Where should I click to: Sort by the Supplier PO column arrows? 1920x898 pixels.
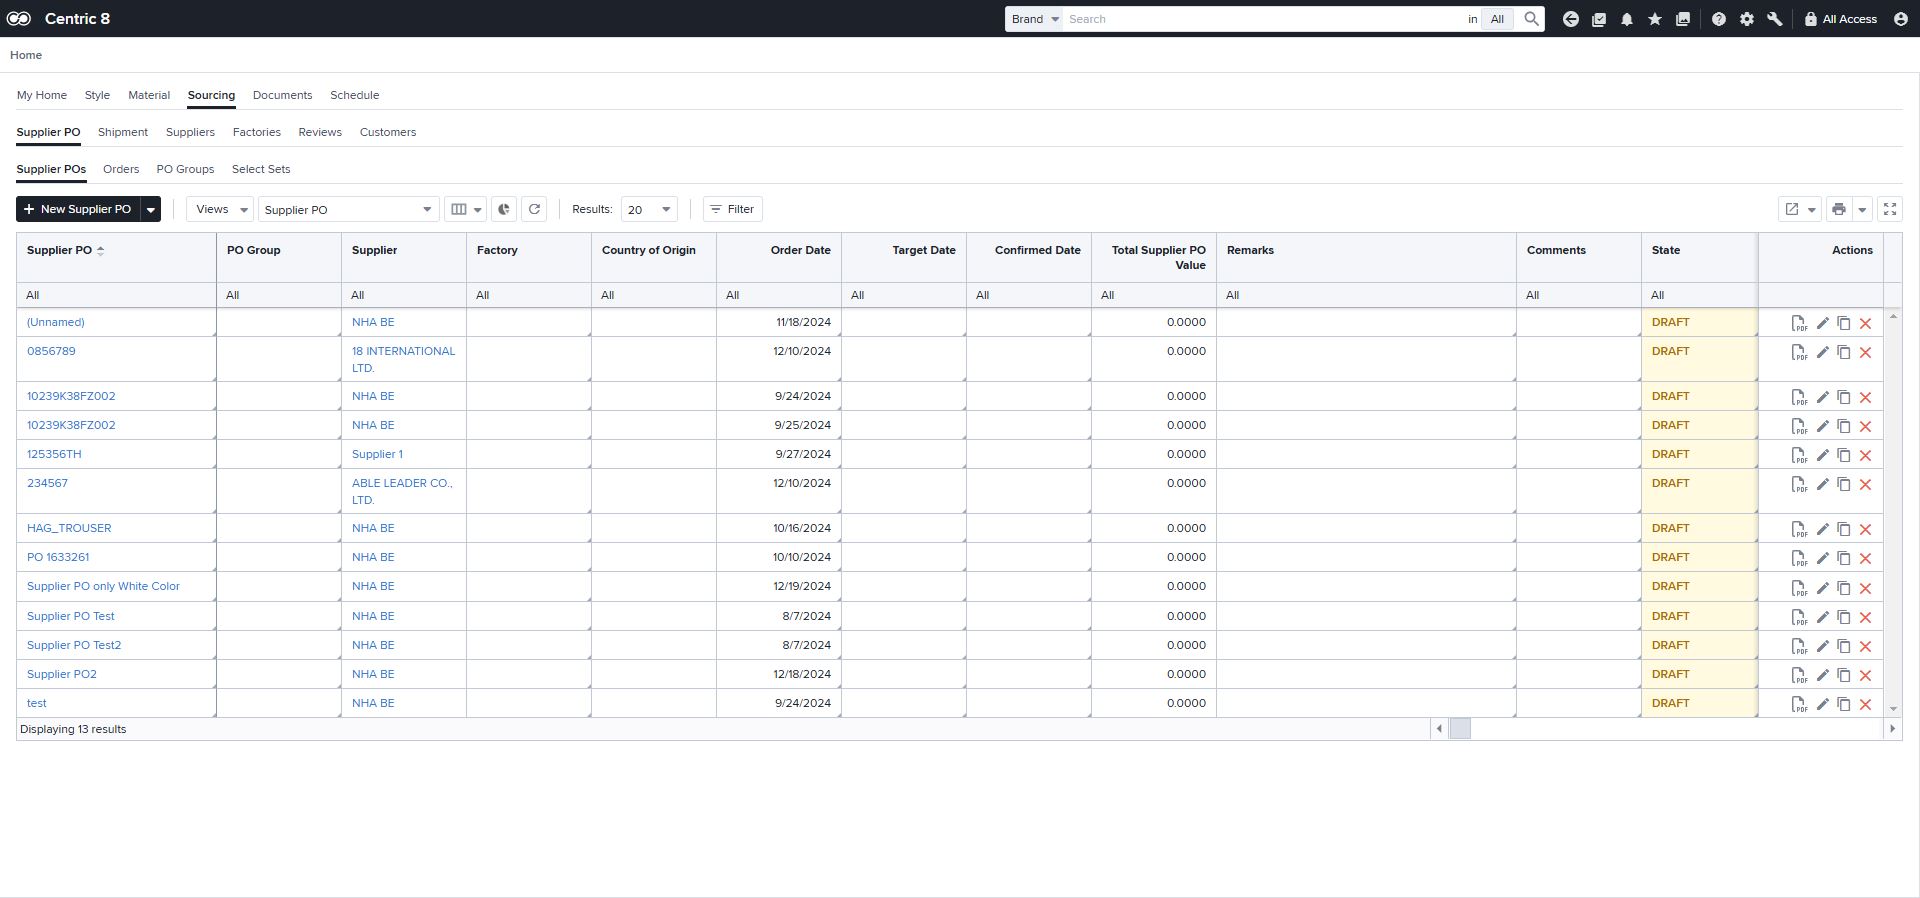click(x=100, y=250)
